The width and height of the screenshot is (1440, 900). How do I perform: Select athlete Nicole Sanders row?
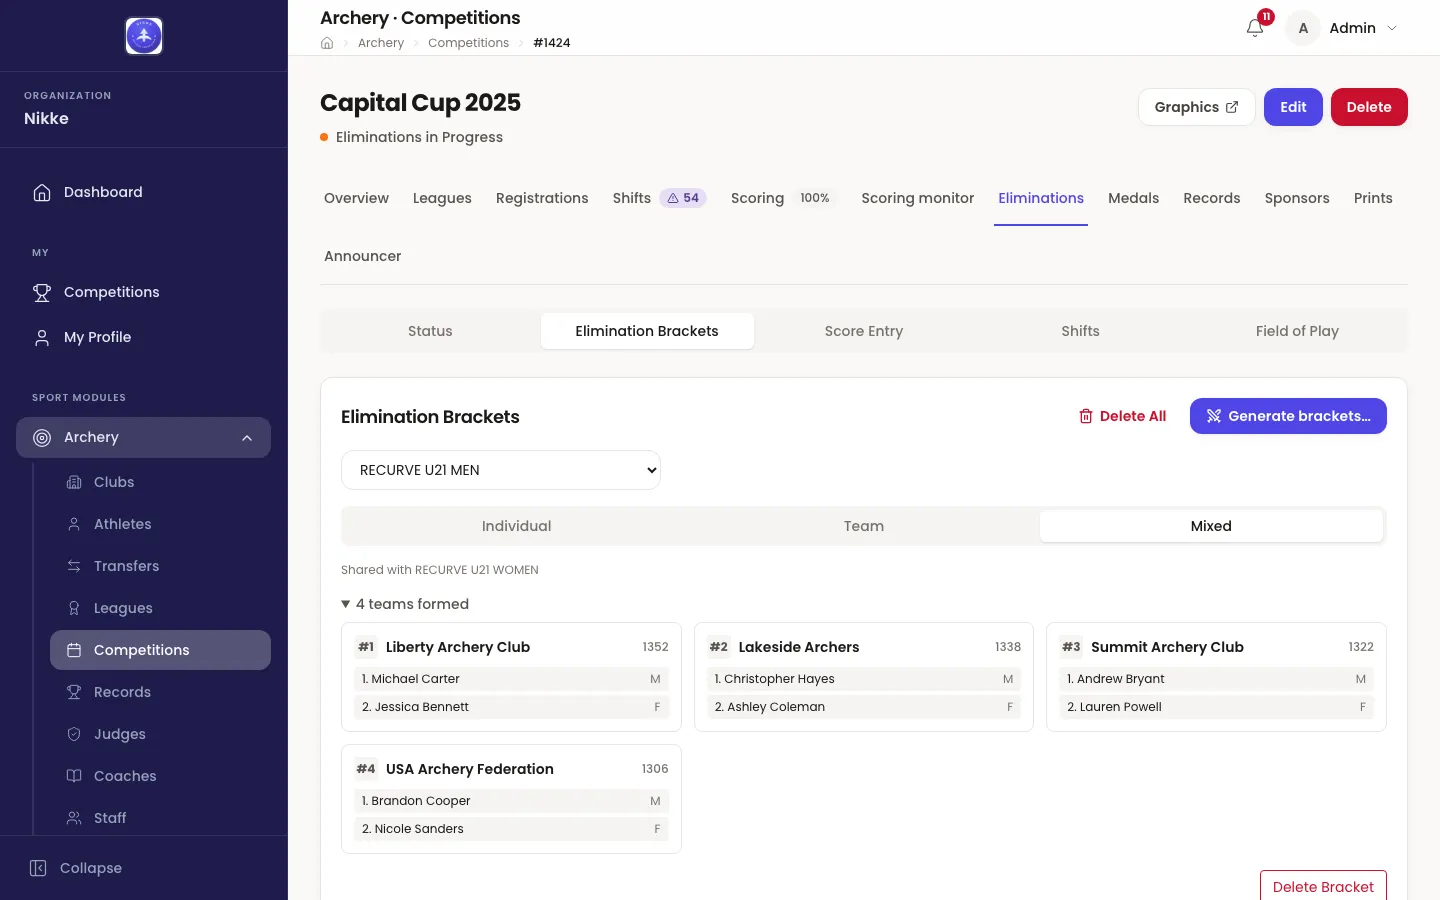(x=511, y=829)
